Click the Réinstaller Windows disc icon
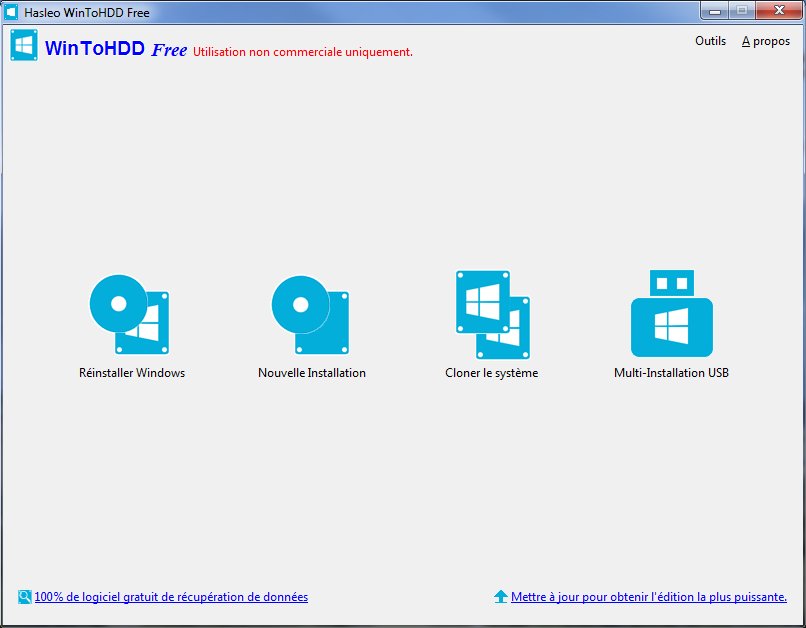 coord(130,314)
